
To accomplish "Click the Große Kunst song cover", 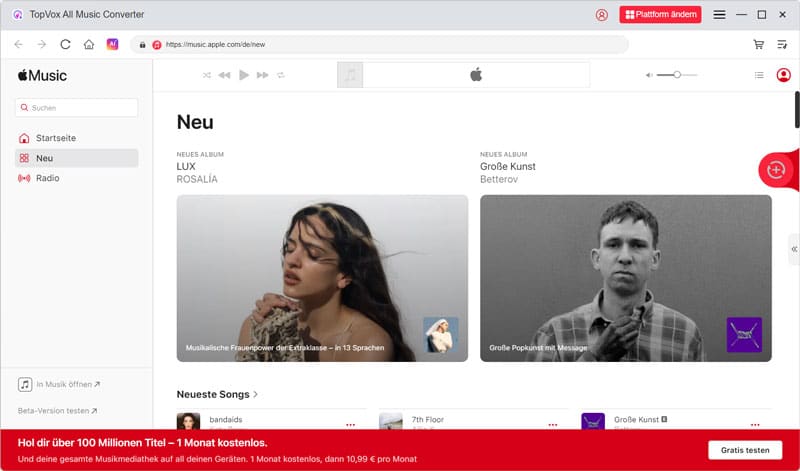I will pyautogui.click(x=593, y=421).
